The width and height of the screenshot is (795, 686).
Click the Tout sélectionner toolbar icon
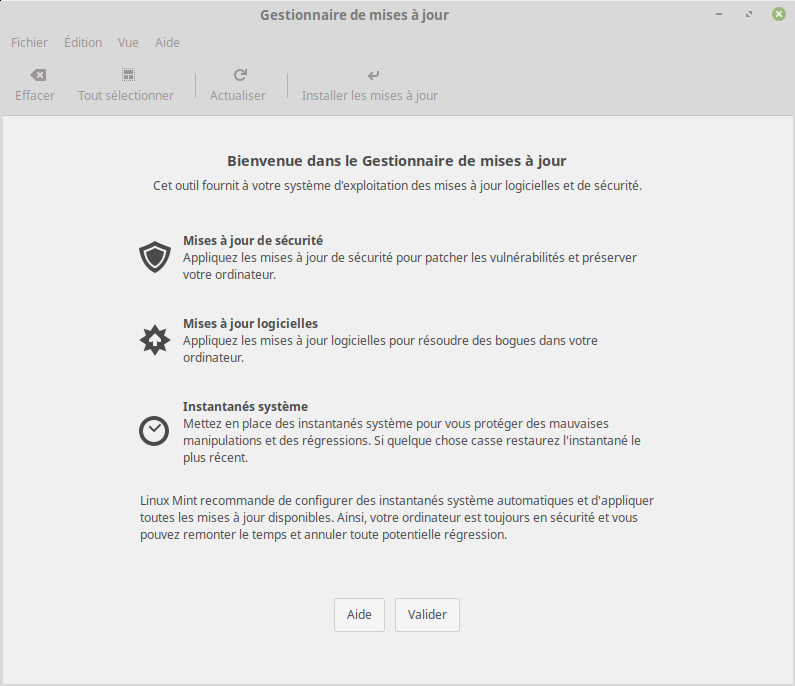point(127,76)
